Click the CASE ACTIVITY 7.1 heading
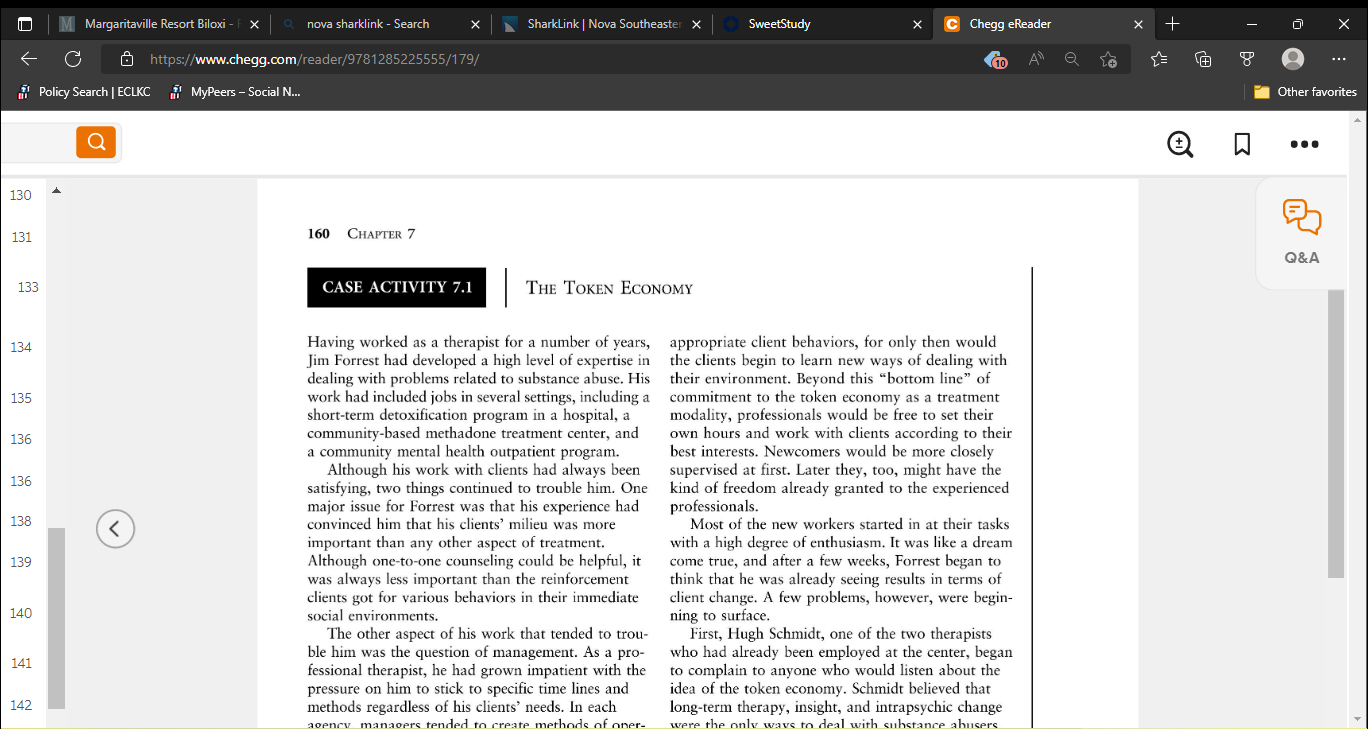 coord(397,287)
